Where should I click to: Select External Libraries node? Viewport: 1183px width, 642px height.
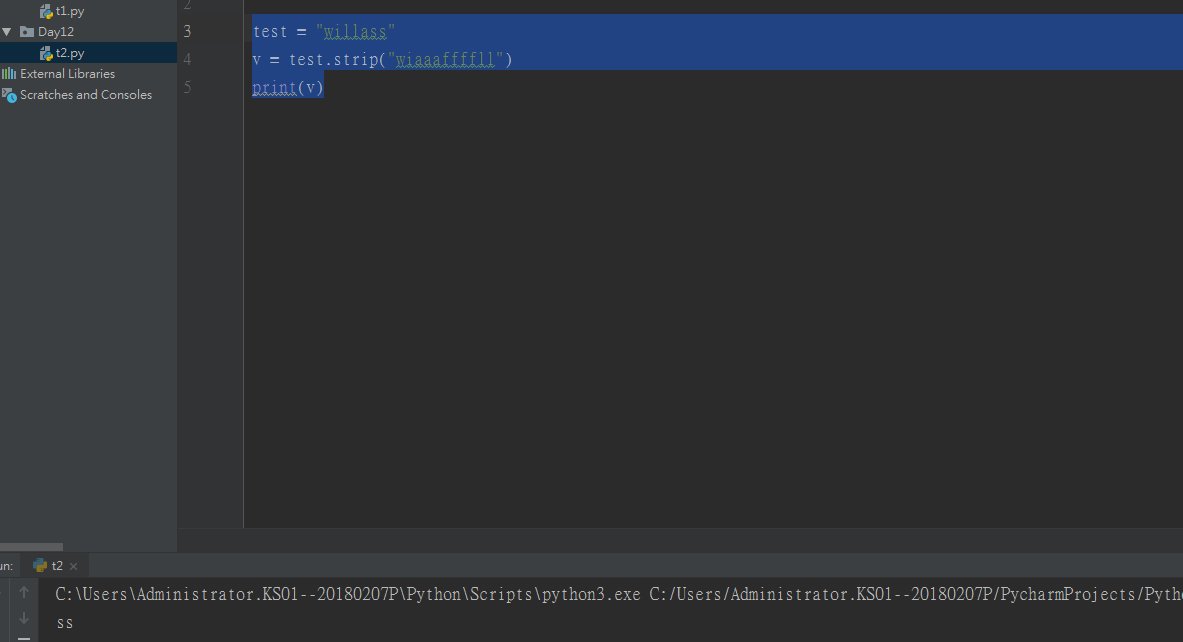point(67,74)
